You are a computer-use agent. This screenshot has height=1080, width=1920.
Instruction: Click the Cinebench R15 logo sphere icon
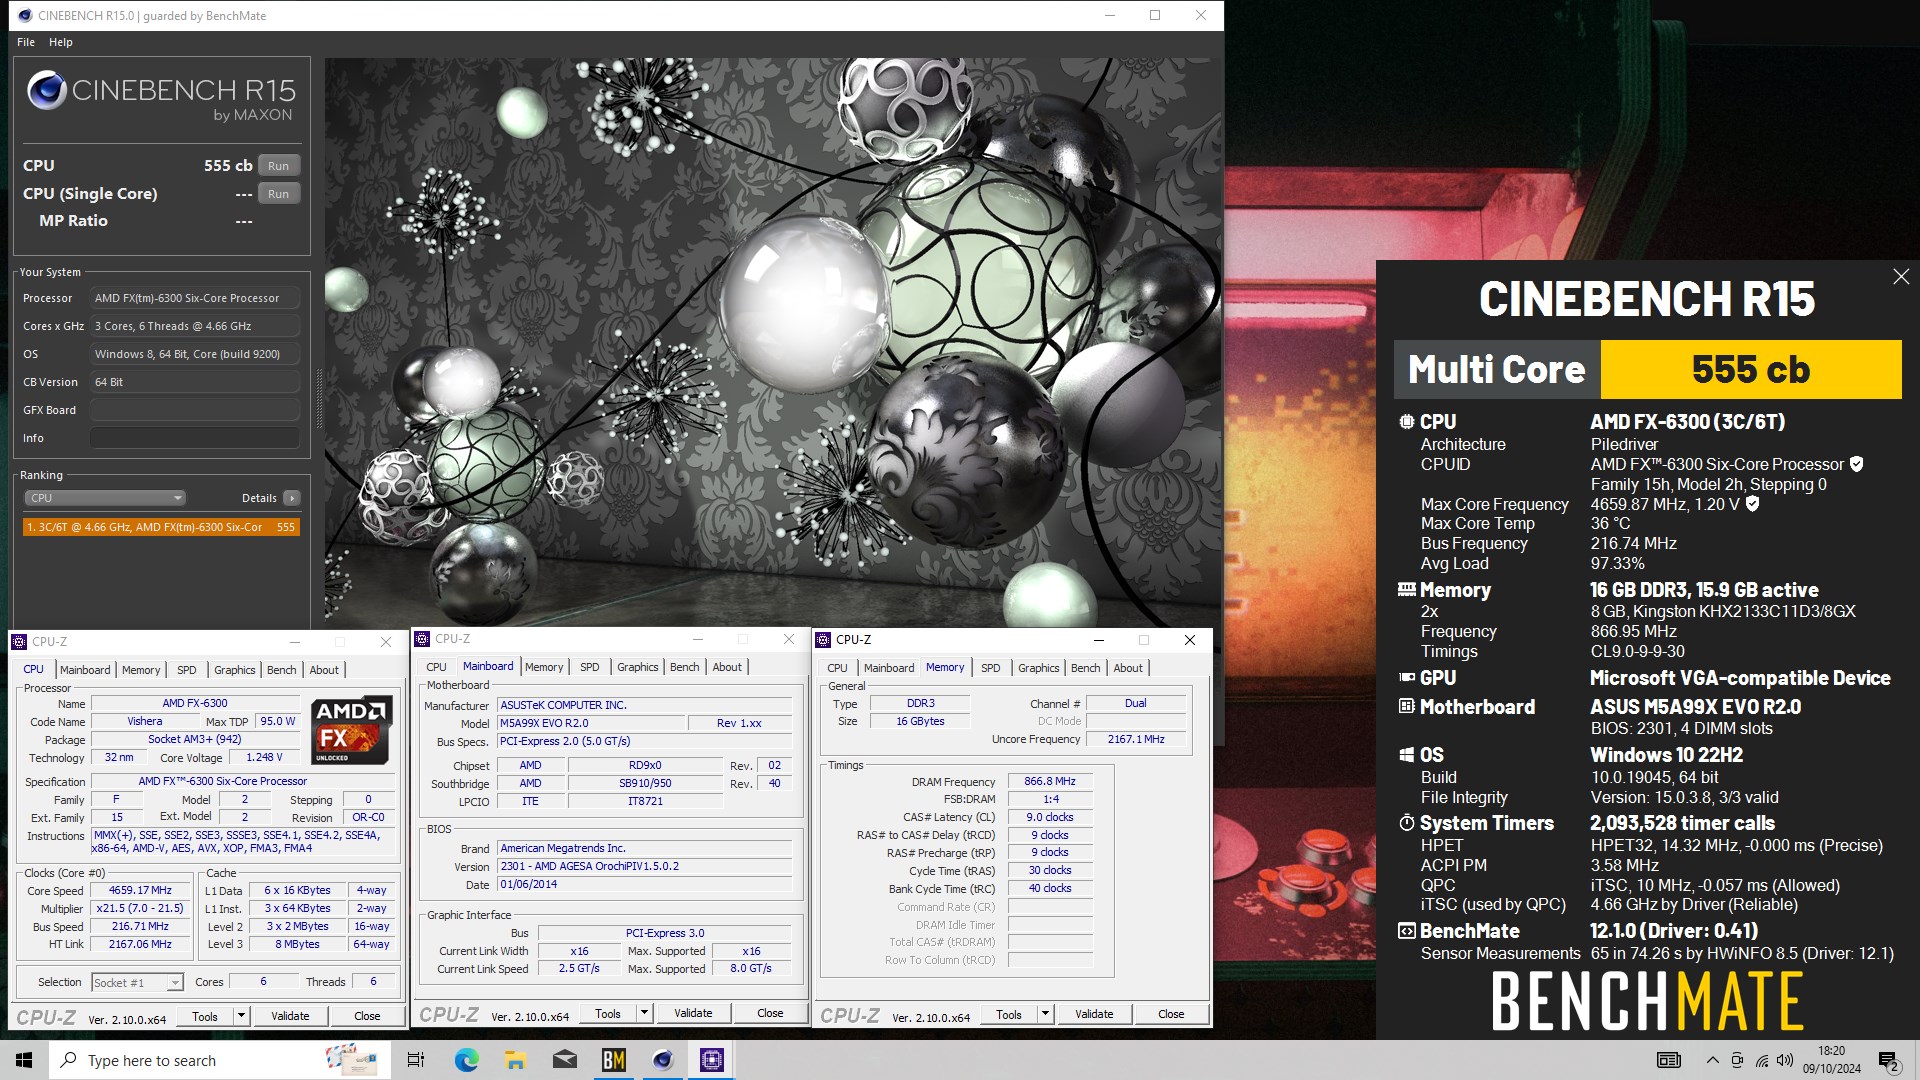46,90
